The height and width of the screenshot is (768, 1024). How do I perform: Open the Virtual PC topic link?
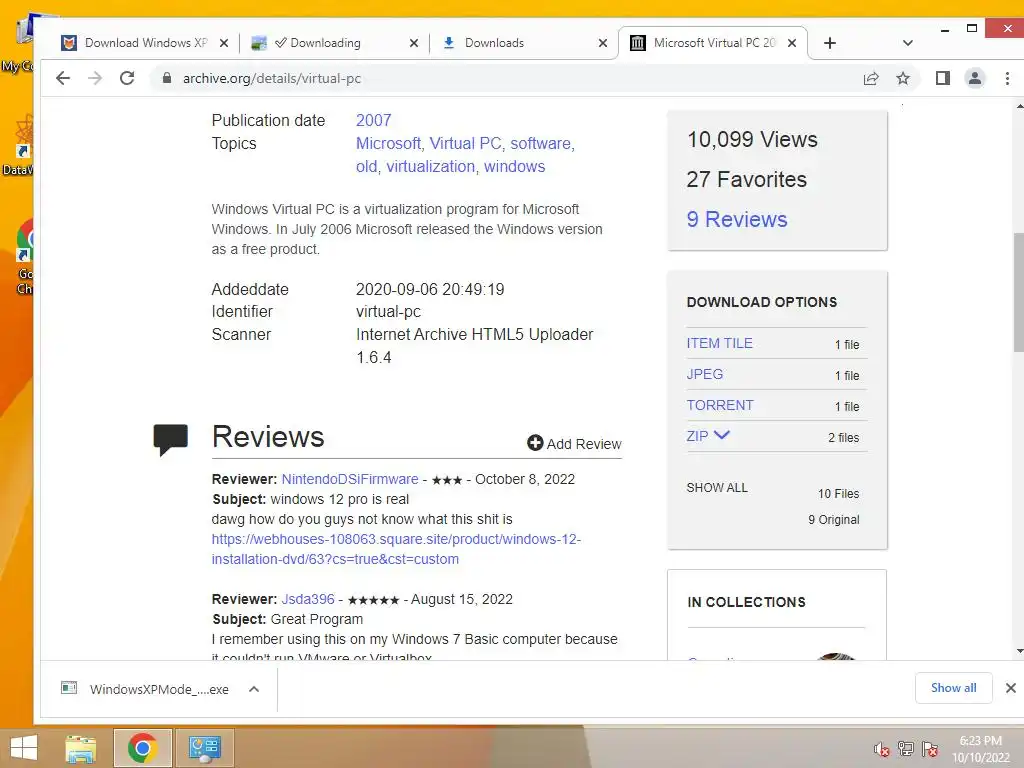[465, 144]
